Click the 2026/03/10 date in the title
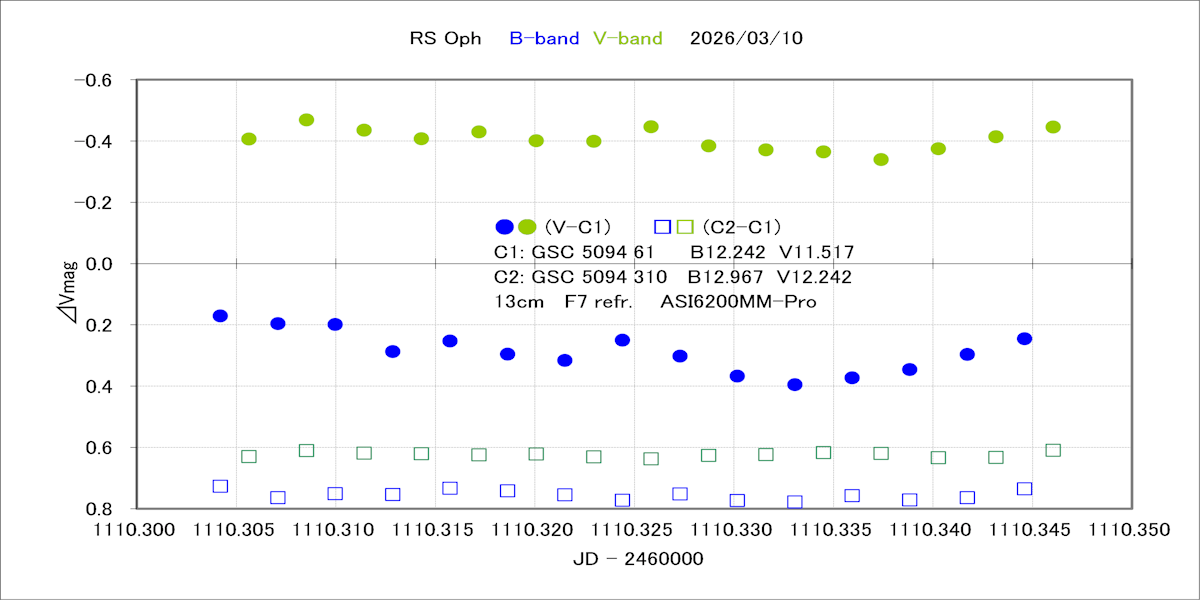 click(746, 39)
